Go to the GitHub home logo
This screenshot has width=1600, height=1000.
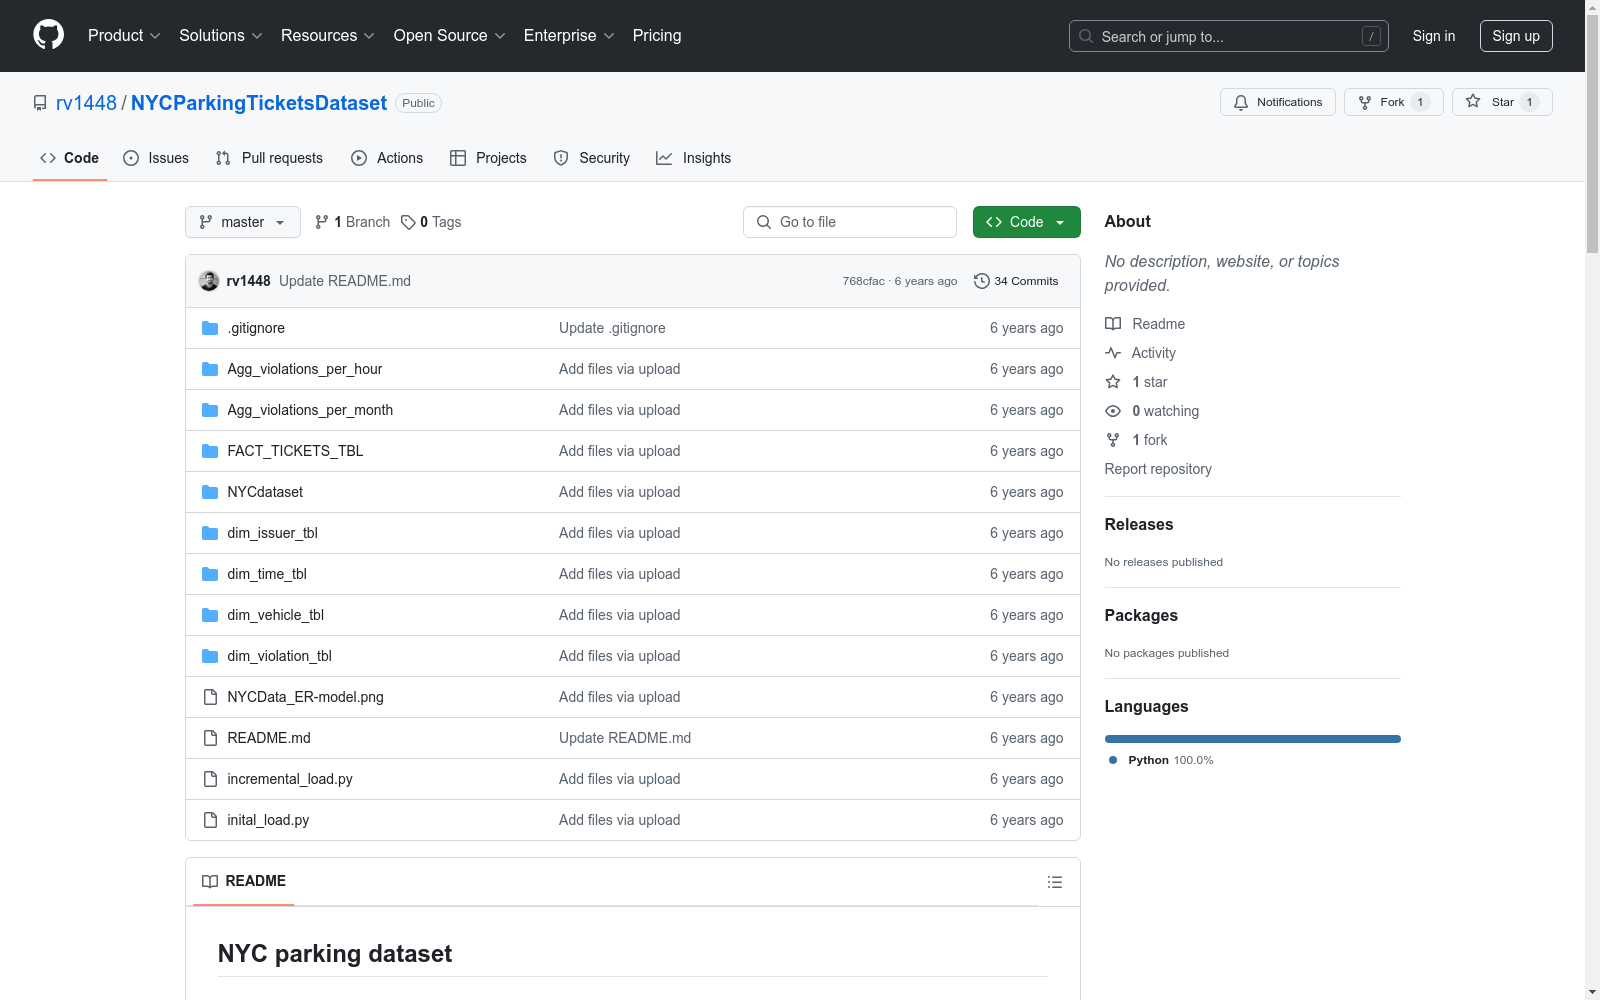[x=48, y=35]
